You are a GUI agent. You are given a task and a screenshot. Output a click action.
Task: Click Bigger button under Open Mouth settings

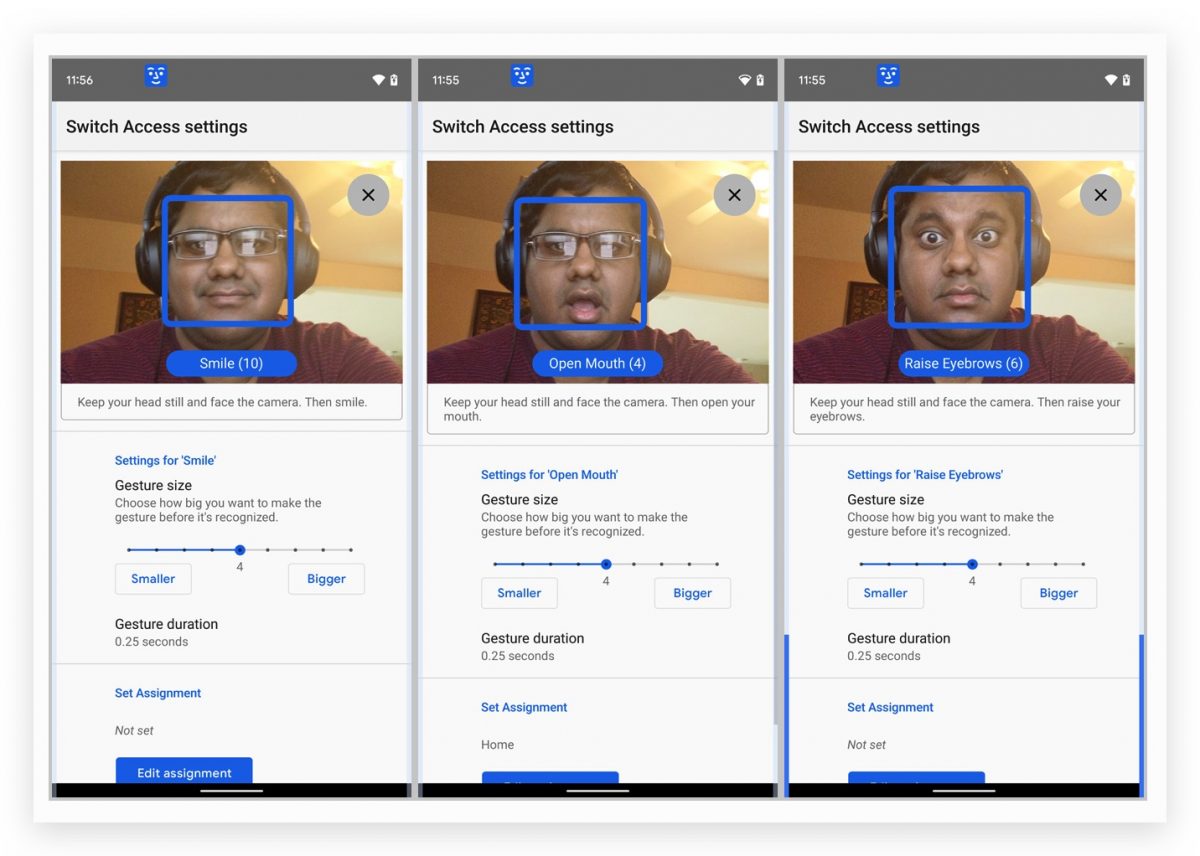click(692, 593)
